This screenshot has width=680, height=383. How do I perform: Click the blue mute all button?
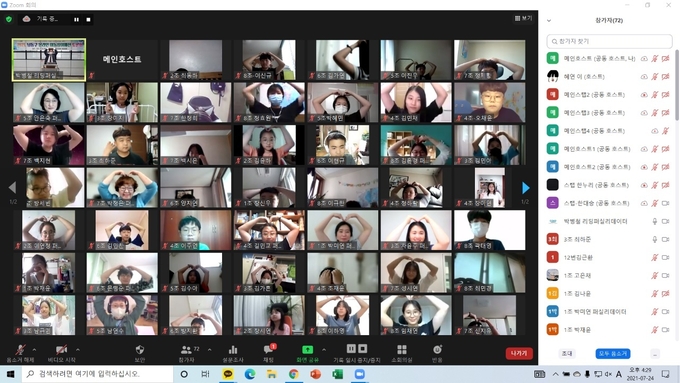(613, 354)
